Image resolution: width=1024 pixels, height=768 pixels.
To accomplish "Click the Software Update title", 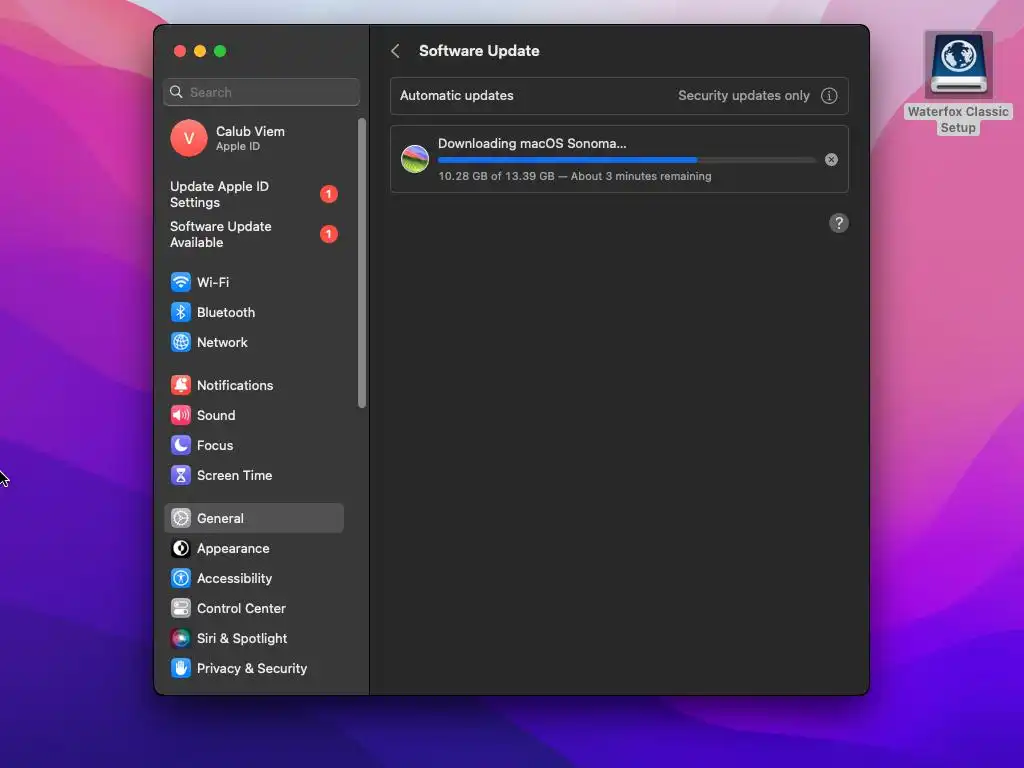I will (x=479, y=51).
